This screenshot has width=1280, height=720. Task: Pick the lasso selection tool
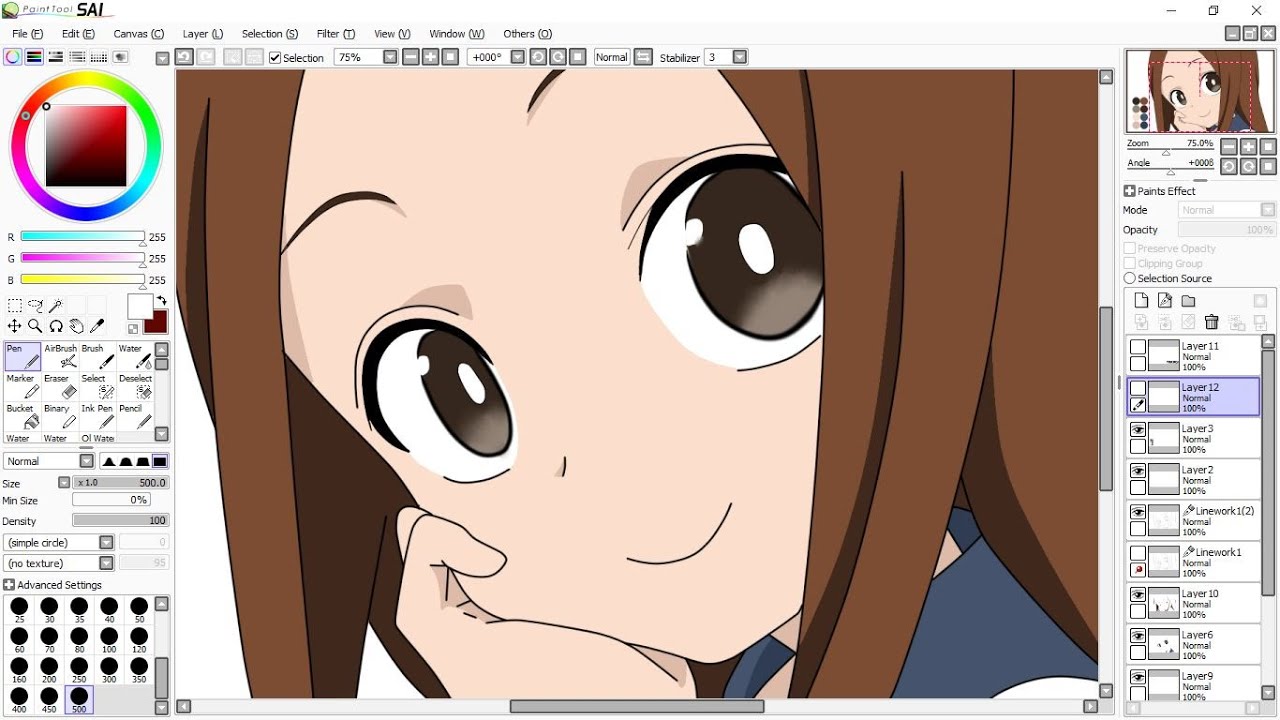tap(35, 306)
